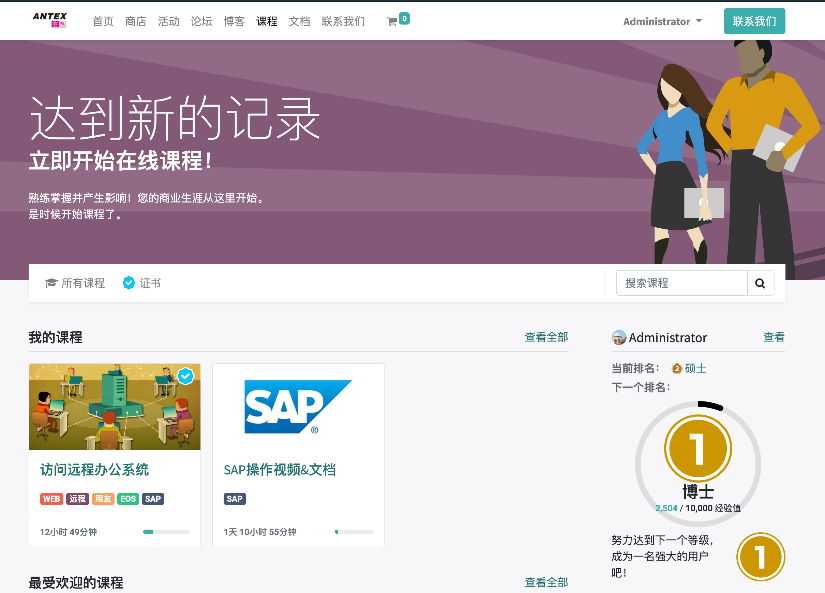
Task: Click the ANTEX logo
Action: coord(49,20)
